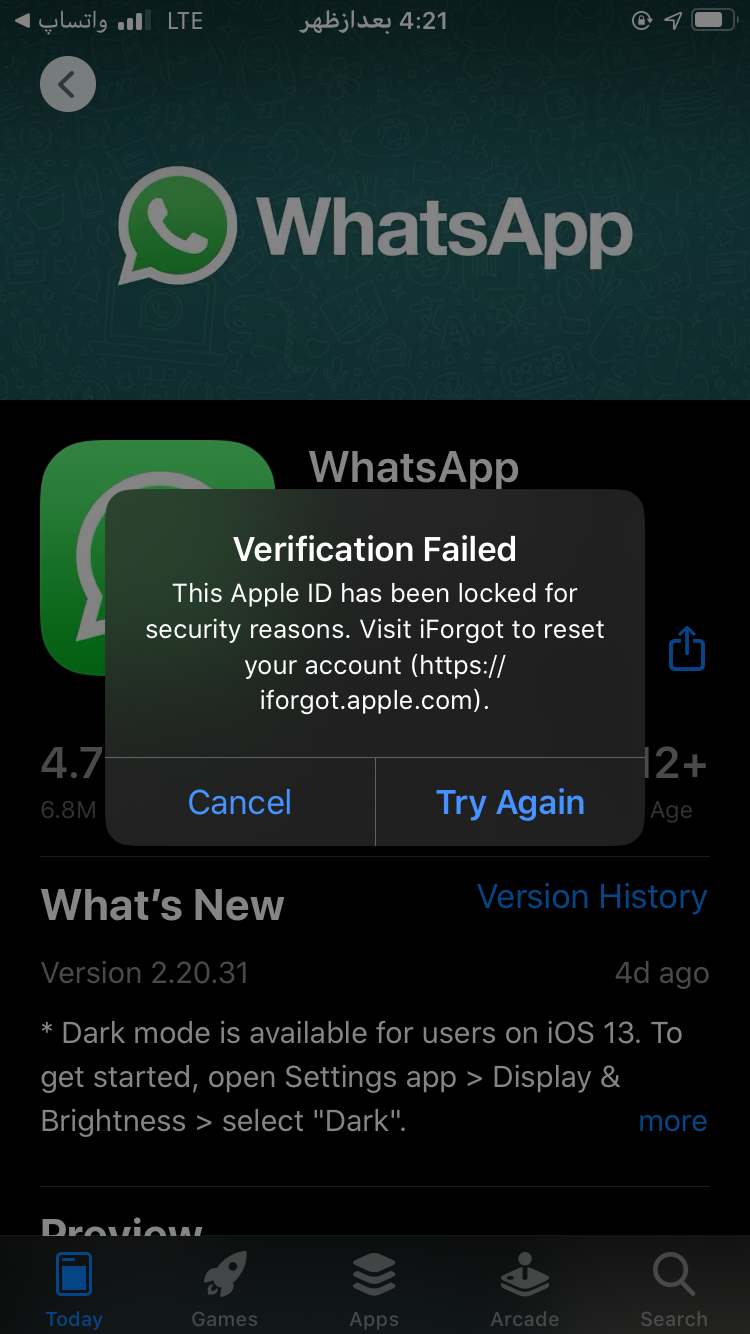
Task: Go to the Arcade tab
Action: tap(524, 1290)
